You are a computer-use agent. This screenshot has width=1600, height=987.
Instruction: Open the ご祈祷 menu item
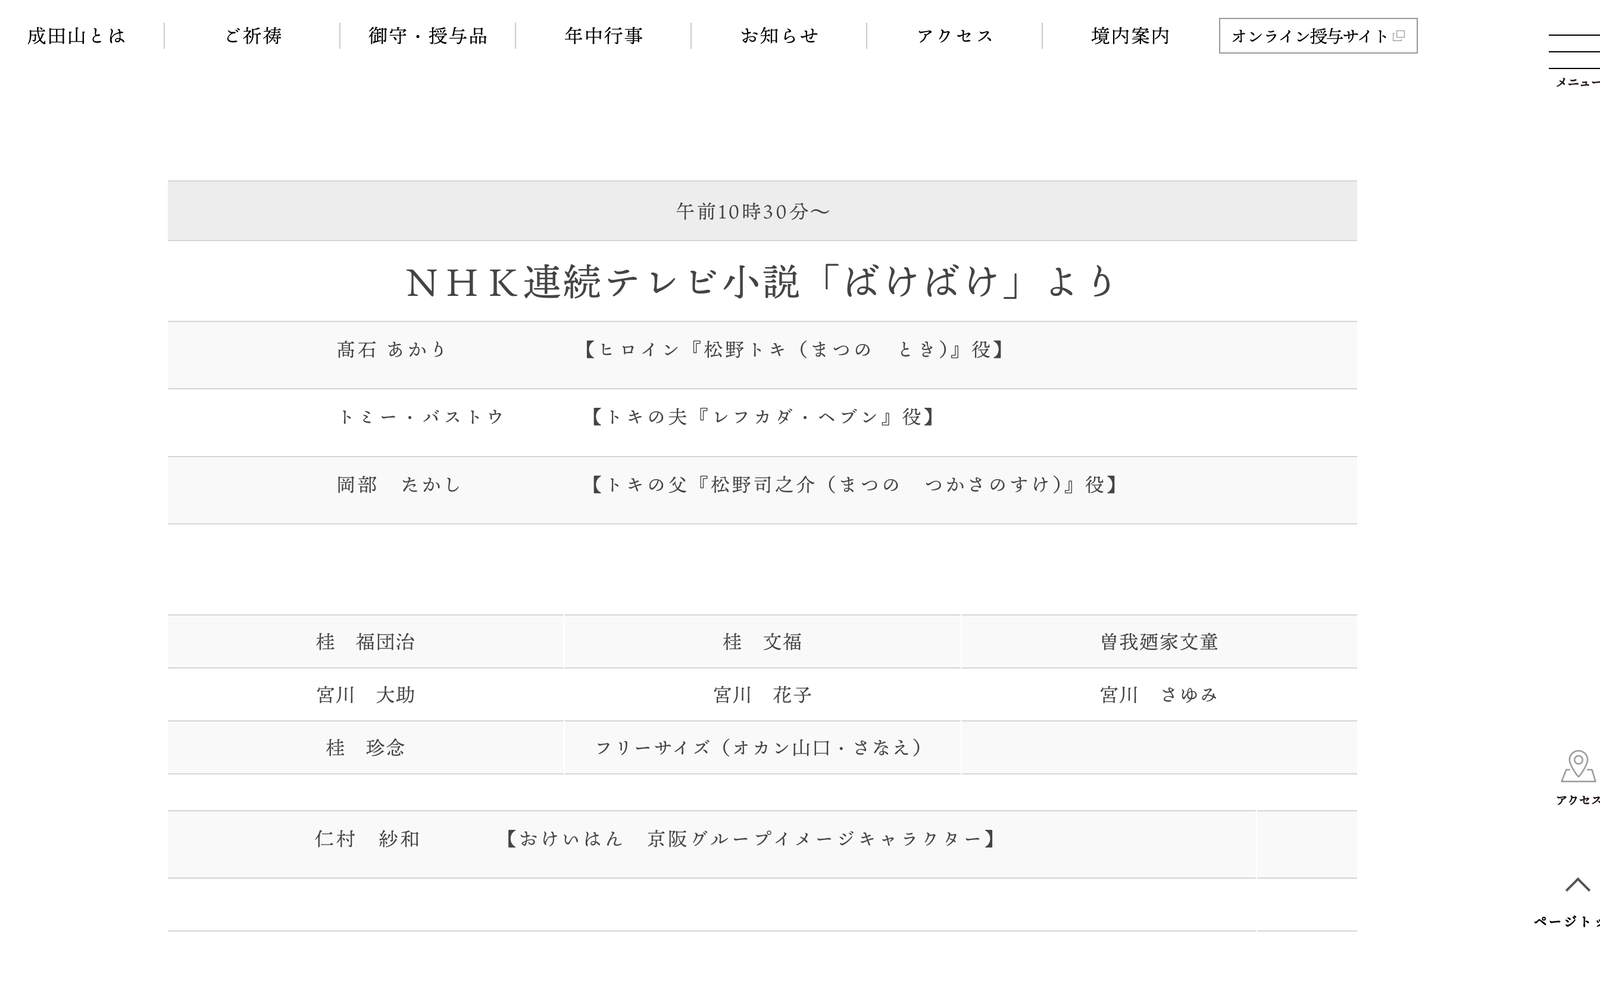(253, 36)
